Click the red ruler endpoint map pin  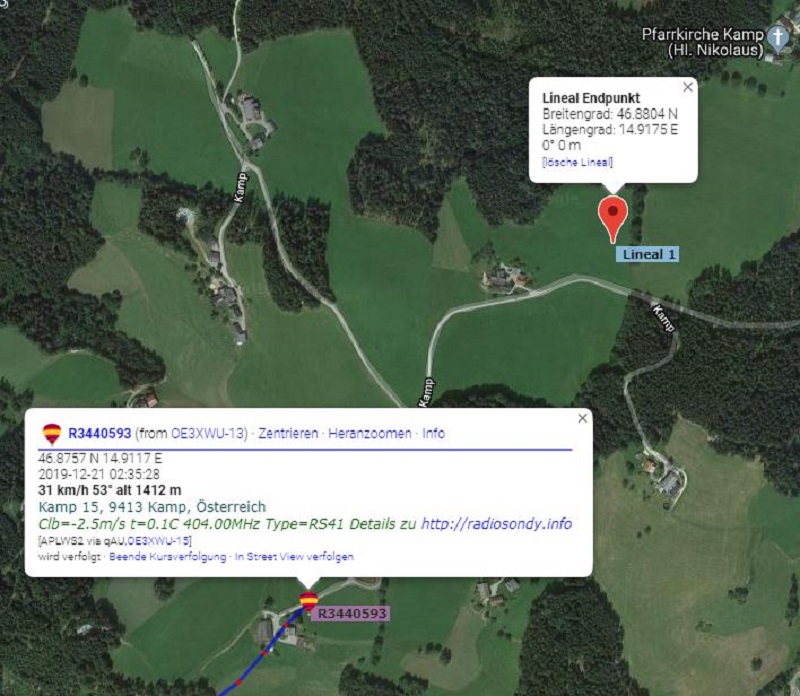[613, 218]
